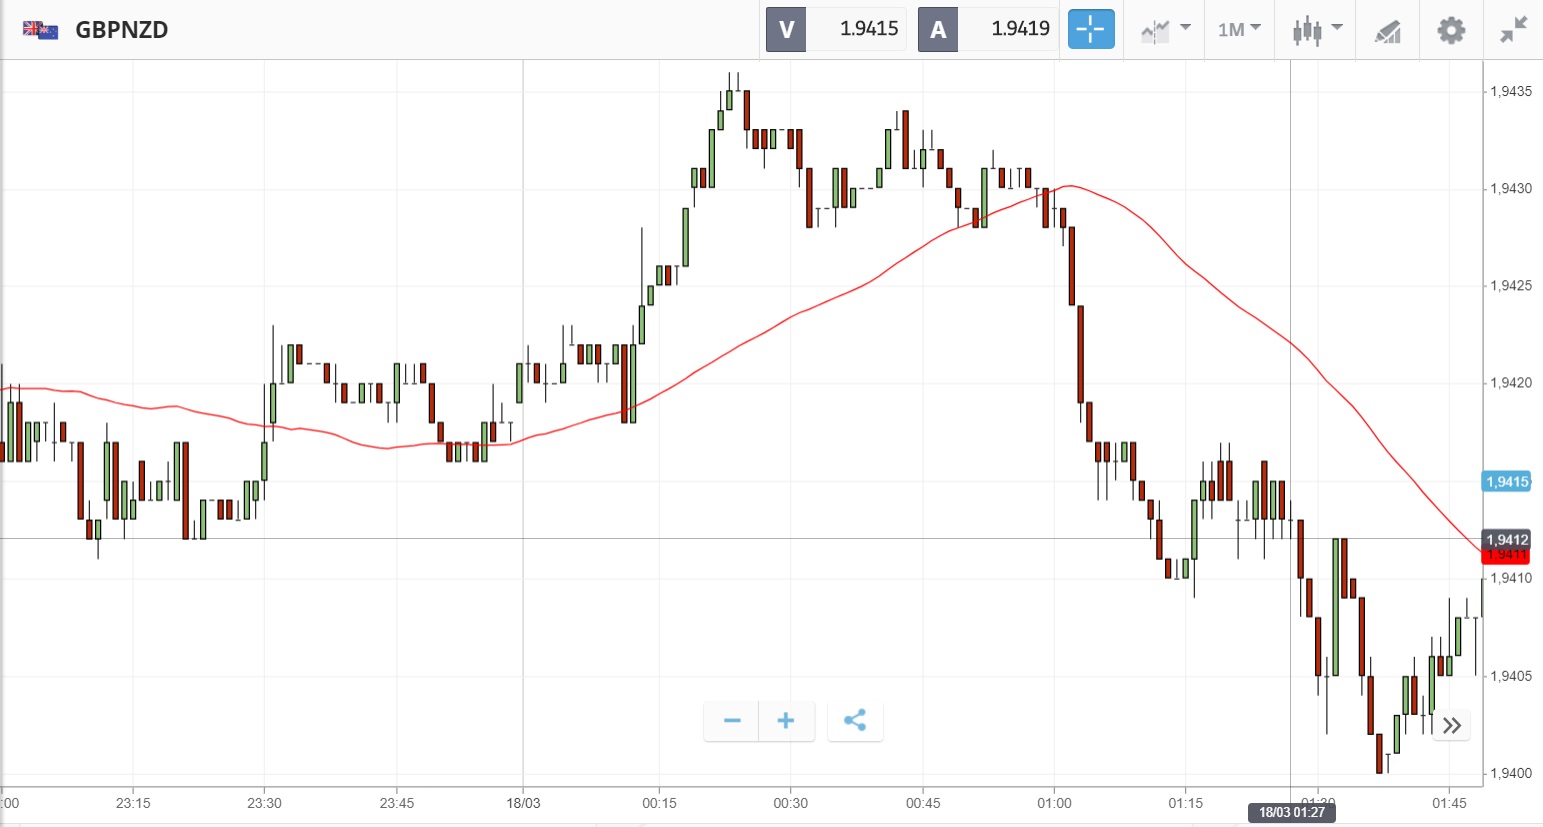Image resolution: width=1543 pixels, height=827 pixels.
Task: Open the 1M timeframe dropdown
Action: pyautogui.click(x=1239, y=29)
